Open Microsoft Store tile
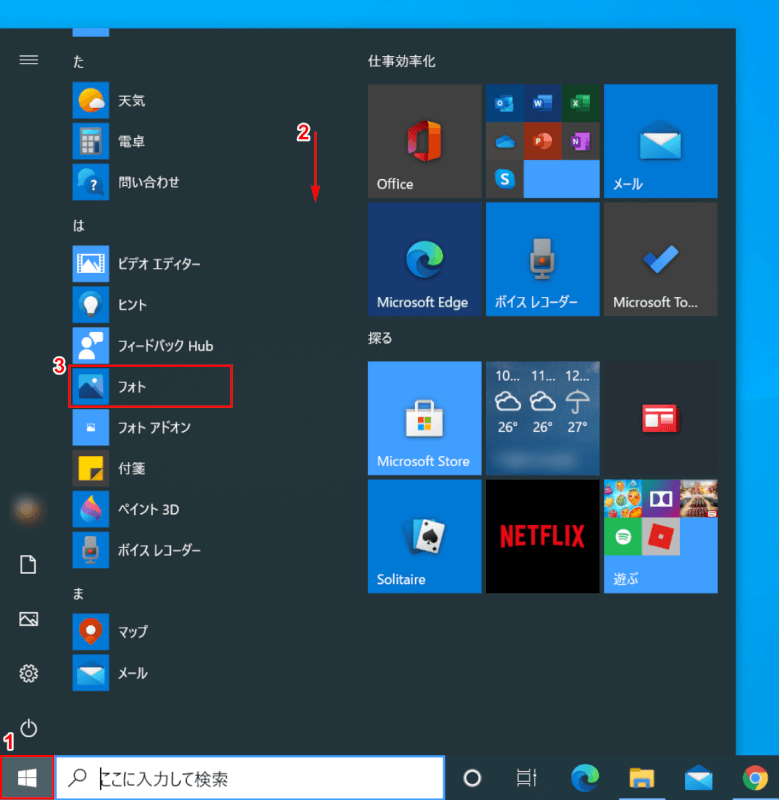The image size is (779, 800). click(x=424, y=418)
